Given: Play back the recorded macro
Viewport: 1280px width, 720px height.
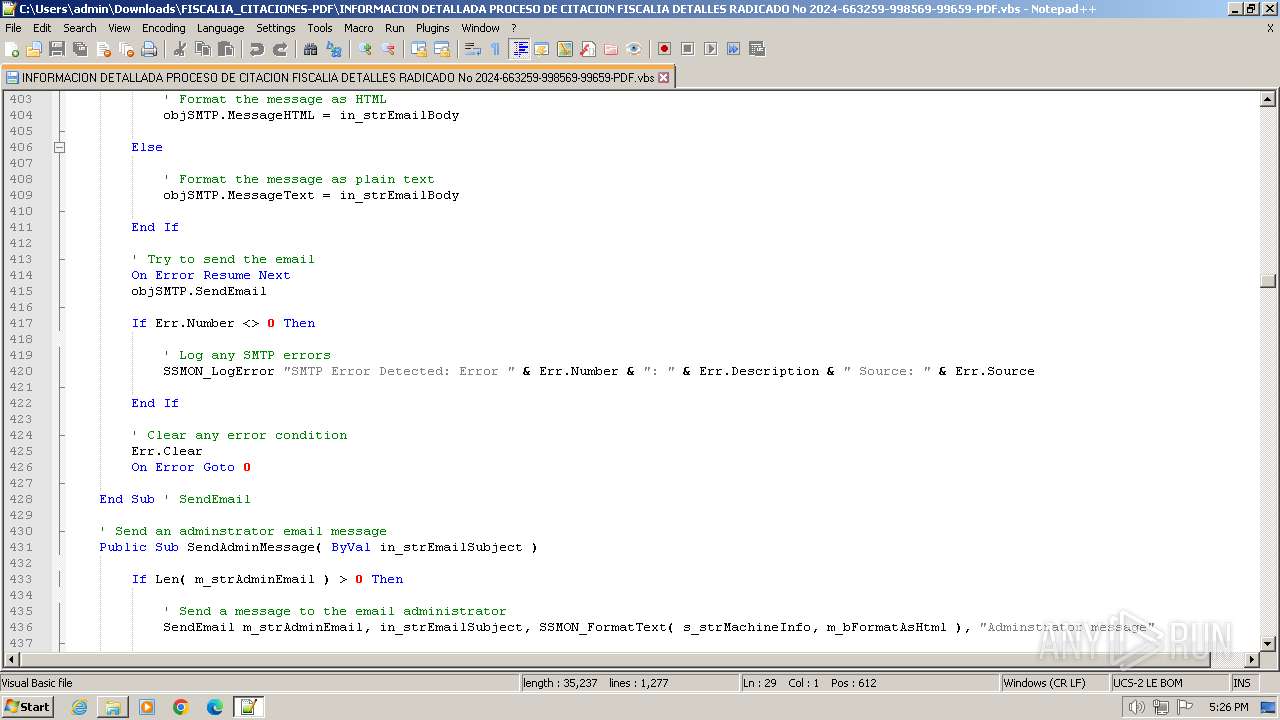Looking at the screenshot, I should click(x=711, y=49).
